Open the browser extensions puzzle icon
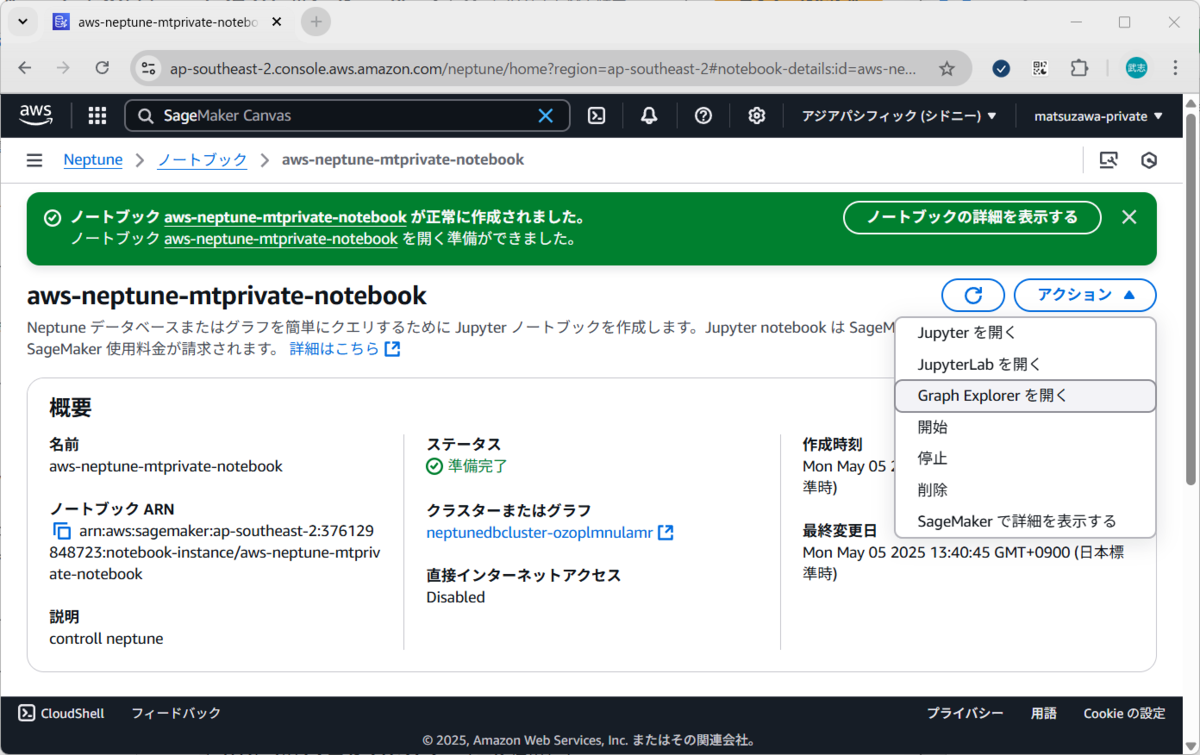Viewport: 1200px width, 755px height. pyautogui.click(x=1079, y=68)
